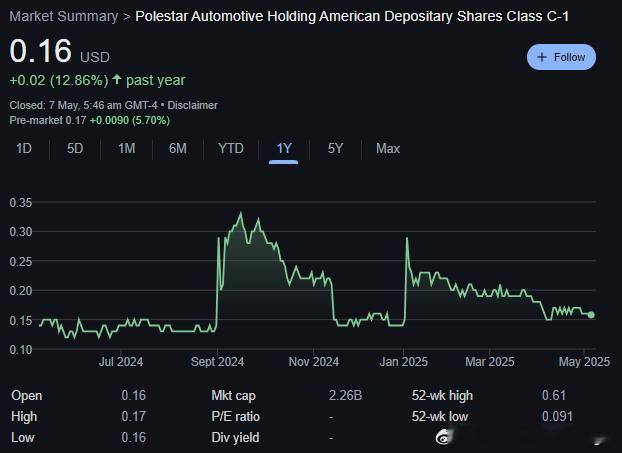Screen dimensions: 622x453
Task: Open the Market Summary breadcrumb link
Action: click(x=63, y=17)
